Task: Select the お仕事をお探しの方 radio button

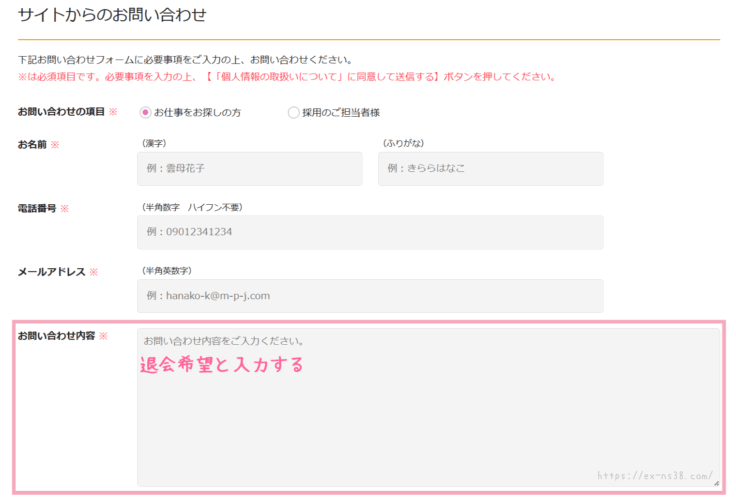Action: pyautogui.click(x=145, y=113)
